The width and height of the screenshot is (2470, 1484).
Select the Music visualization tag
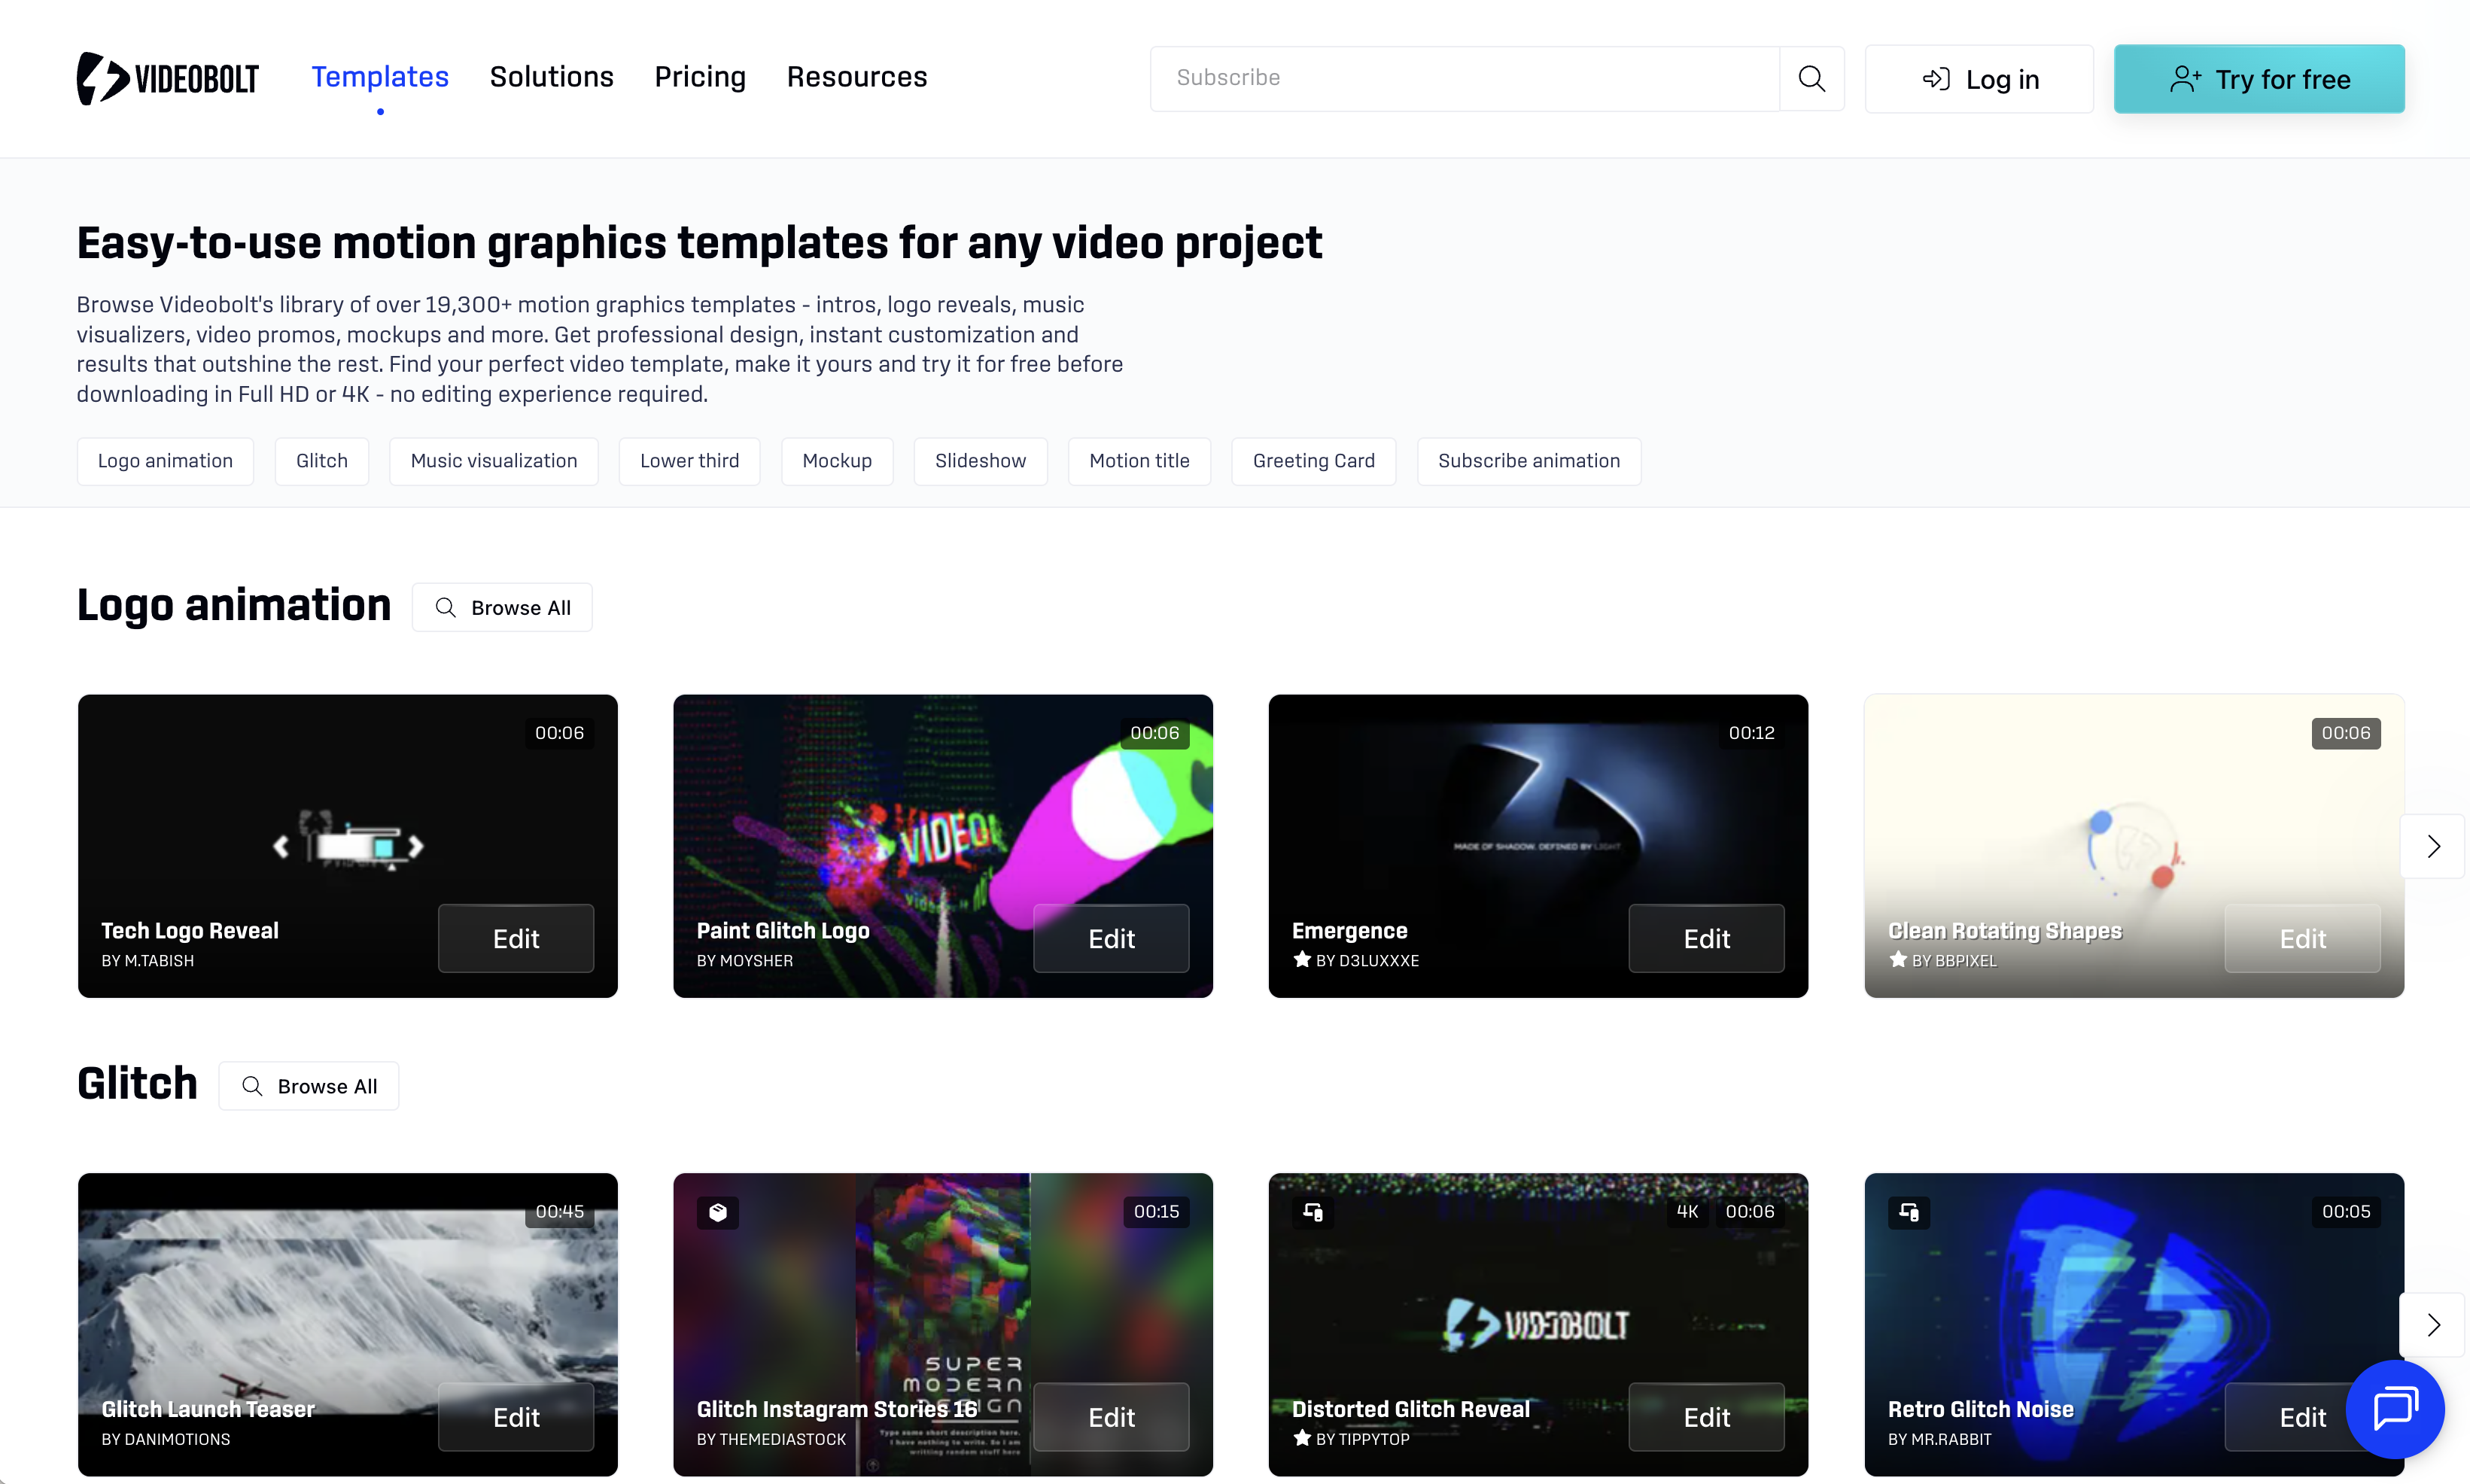[x=494, y=461]
